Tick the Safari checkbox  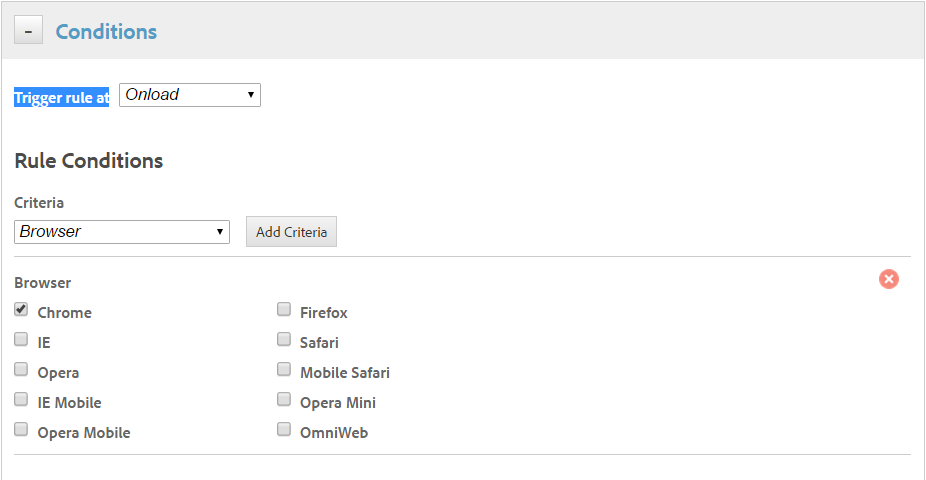click(284, 339)
